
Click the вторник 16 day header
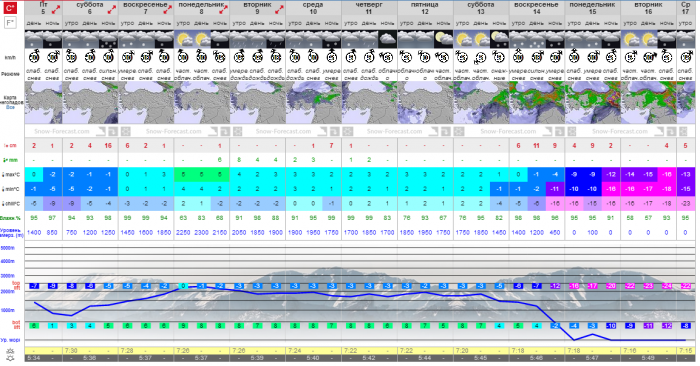click(648, 8)
